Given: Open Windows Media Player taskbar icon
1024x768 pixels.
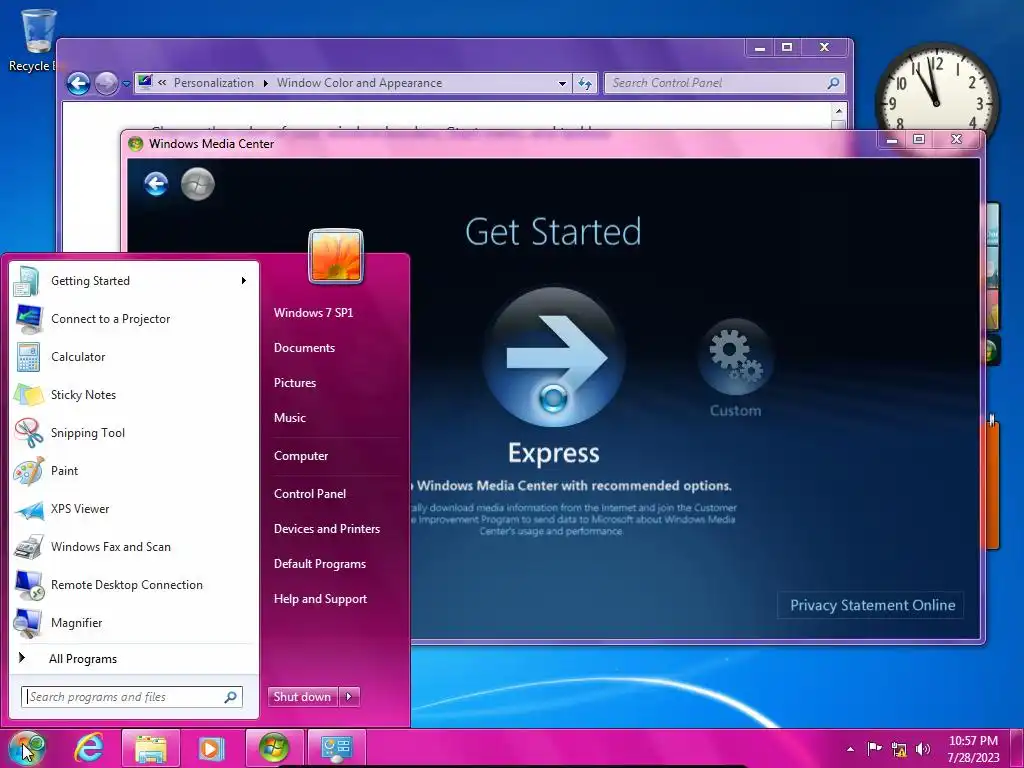Looking at the screenshot, I should coord(211,748).
